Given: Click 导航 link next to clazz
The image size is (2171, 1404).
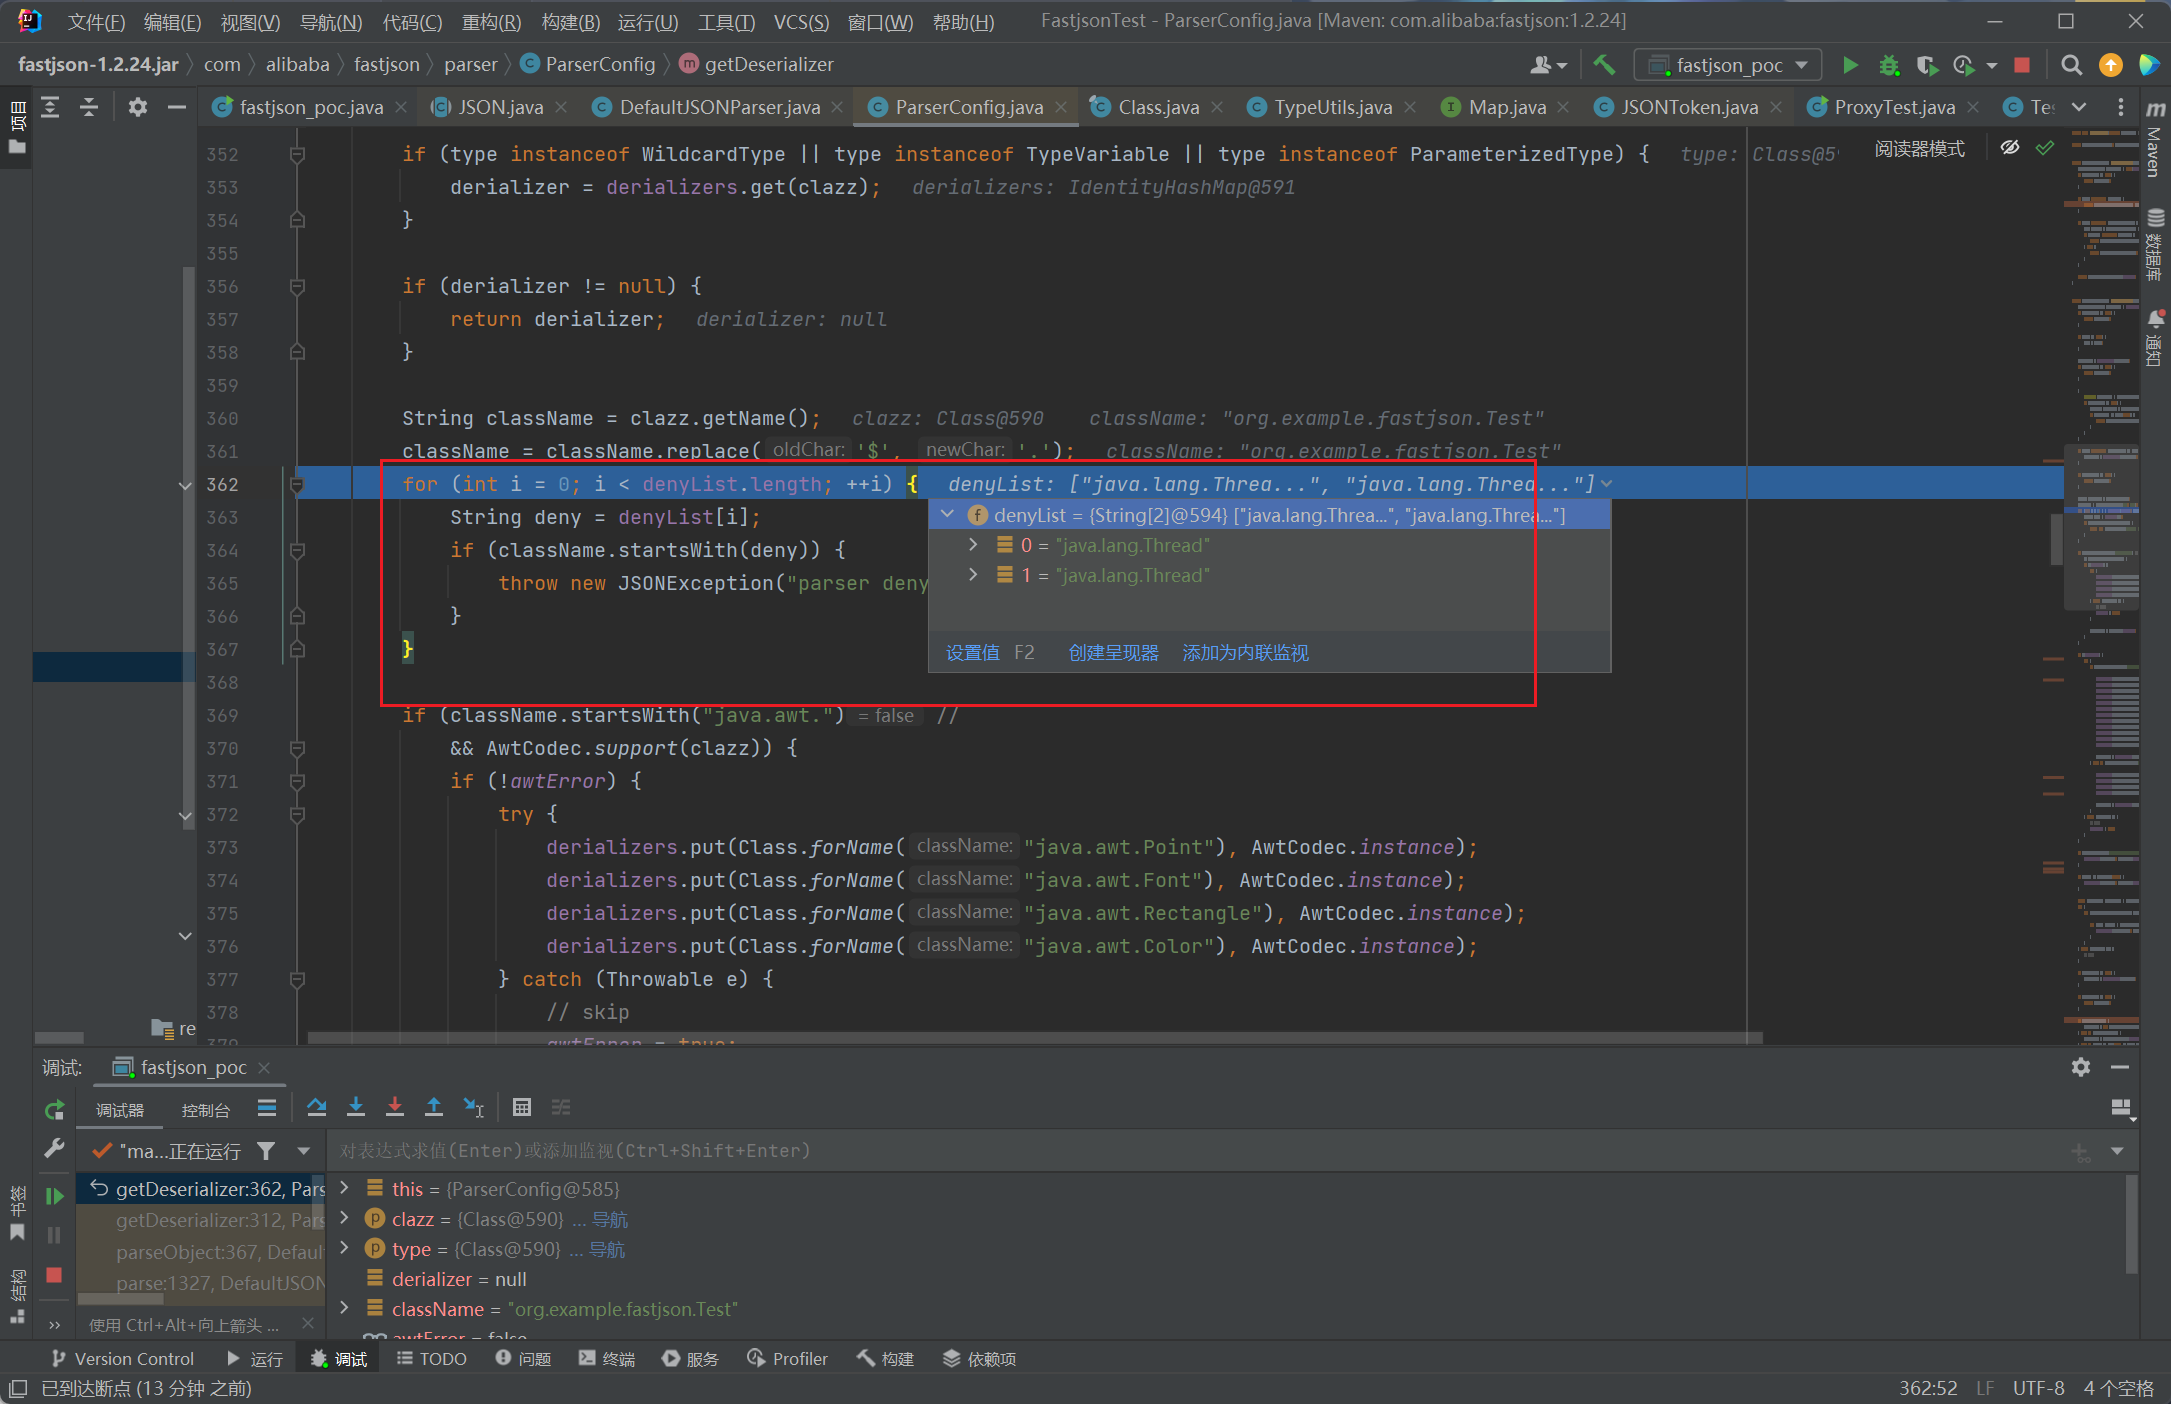Looking at the screenshot, I should (609, 1219).
